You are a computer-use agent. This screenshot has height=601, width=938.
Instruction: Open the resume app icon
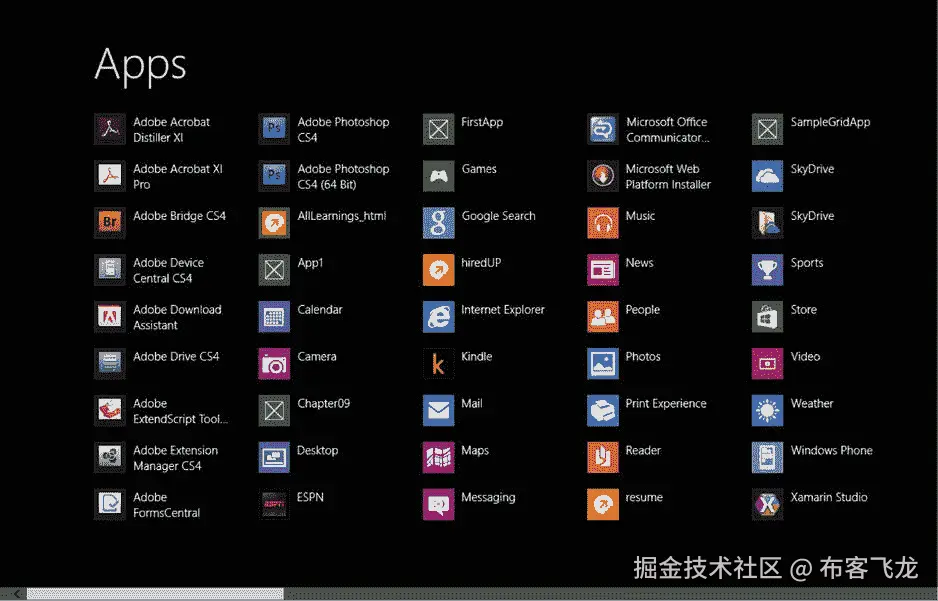tap(603, 504)
